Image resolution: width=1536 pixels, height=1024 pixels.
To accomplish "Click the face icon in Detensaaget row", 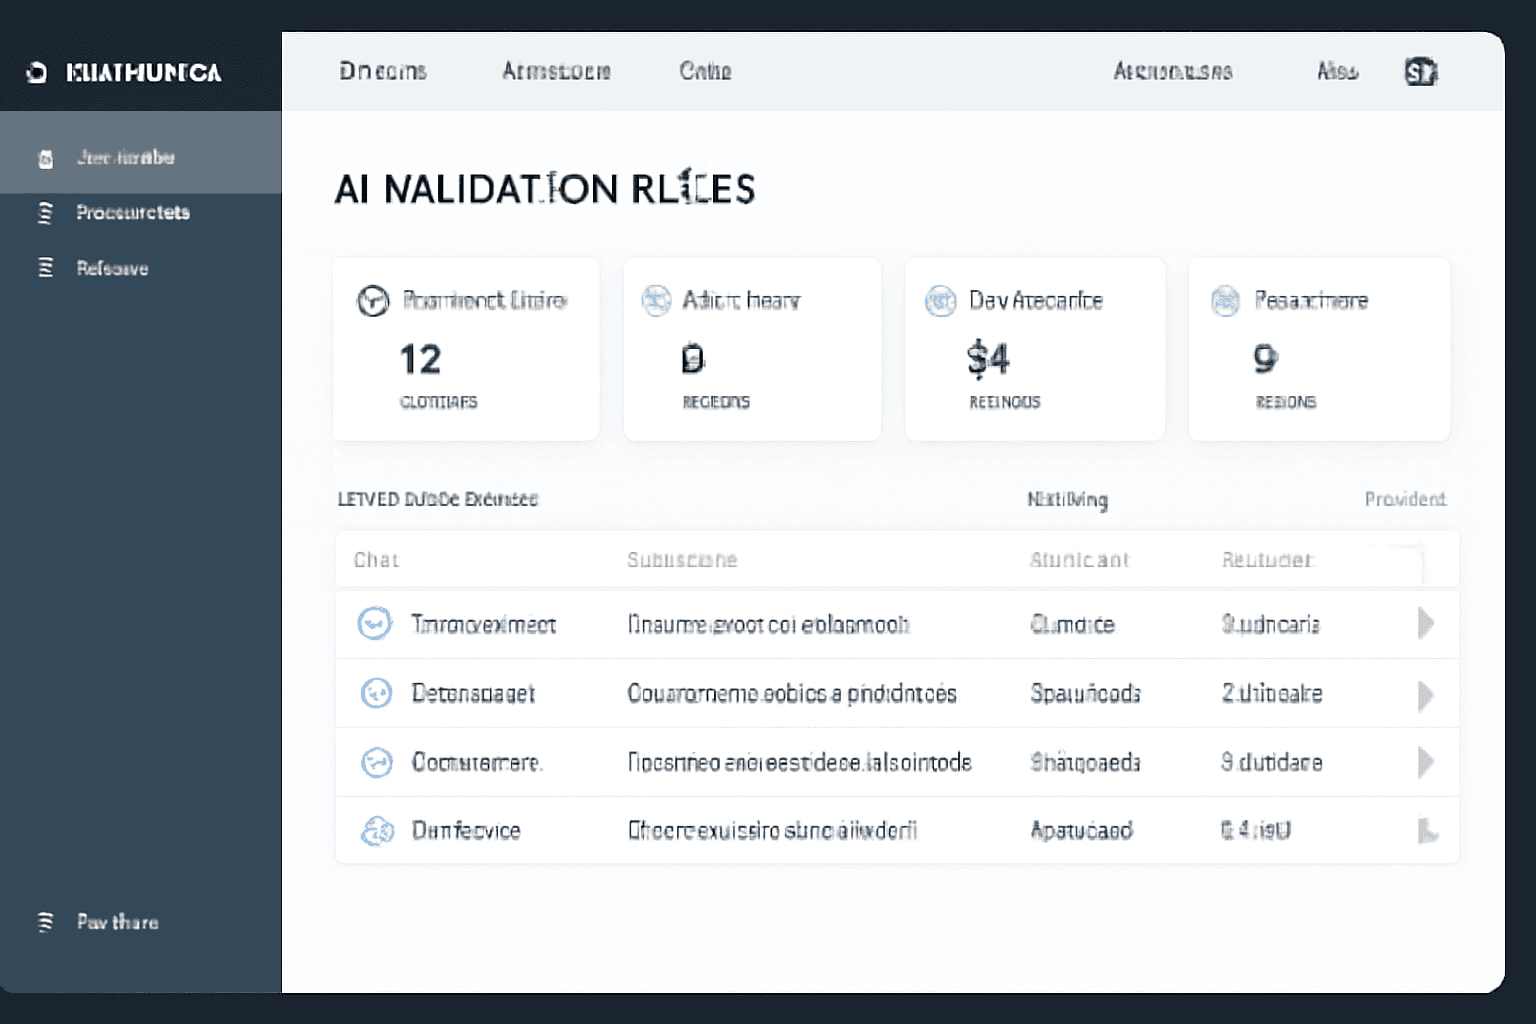I will (376, 693).
